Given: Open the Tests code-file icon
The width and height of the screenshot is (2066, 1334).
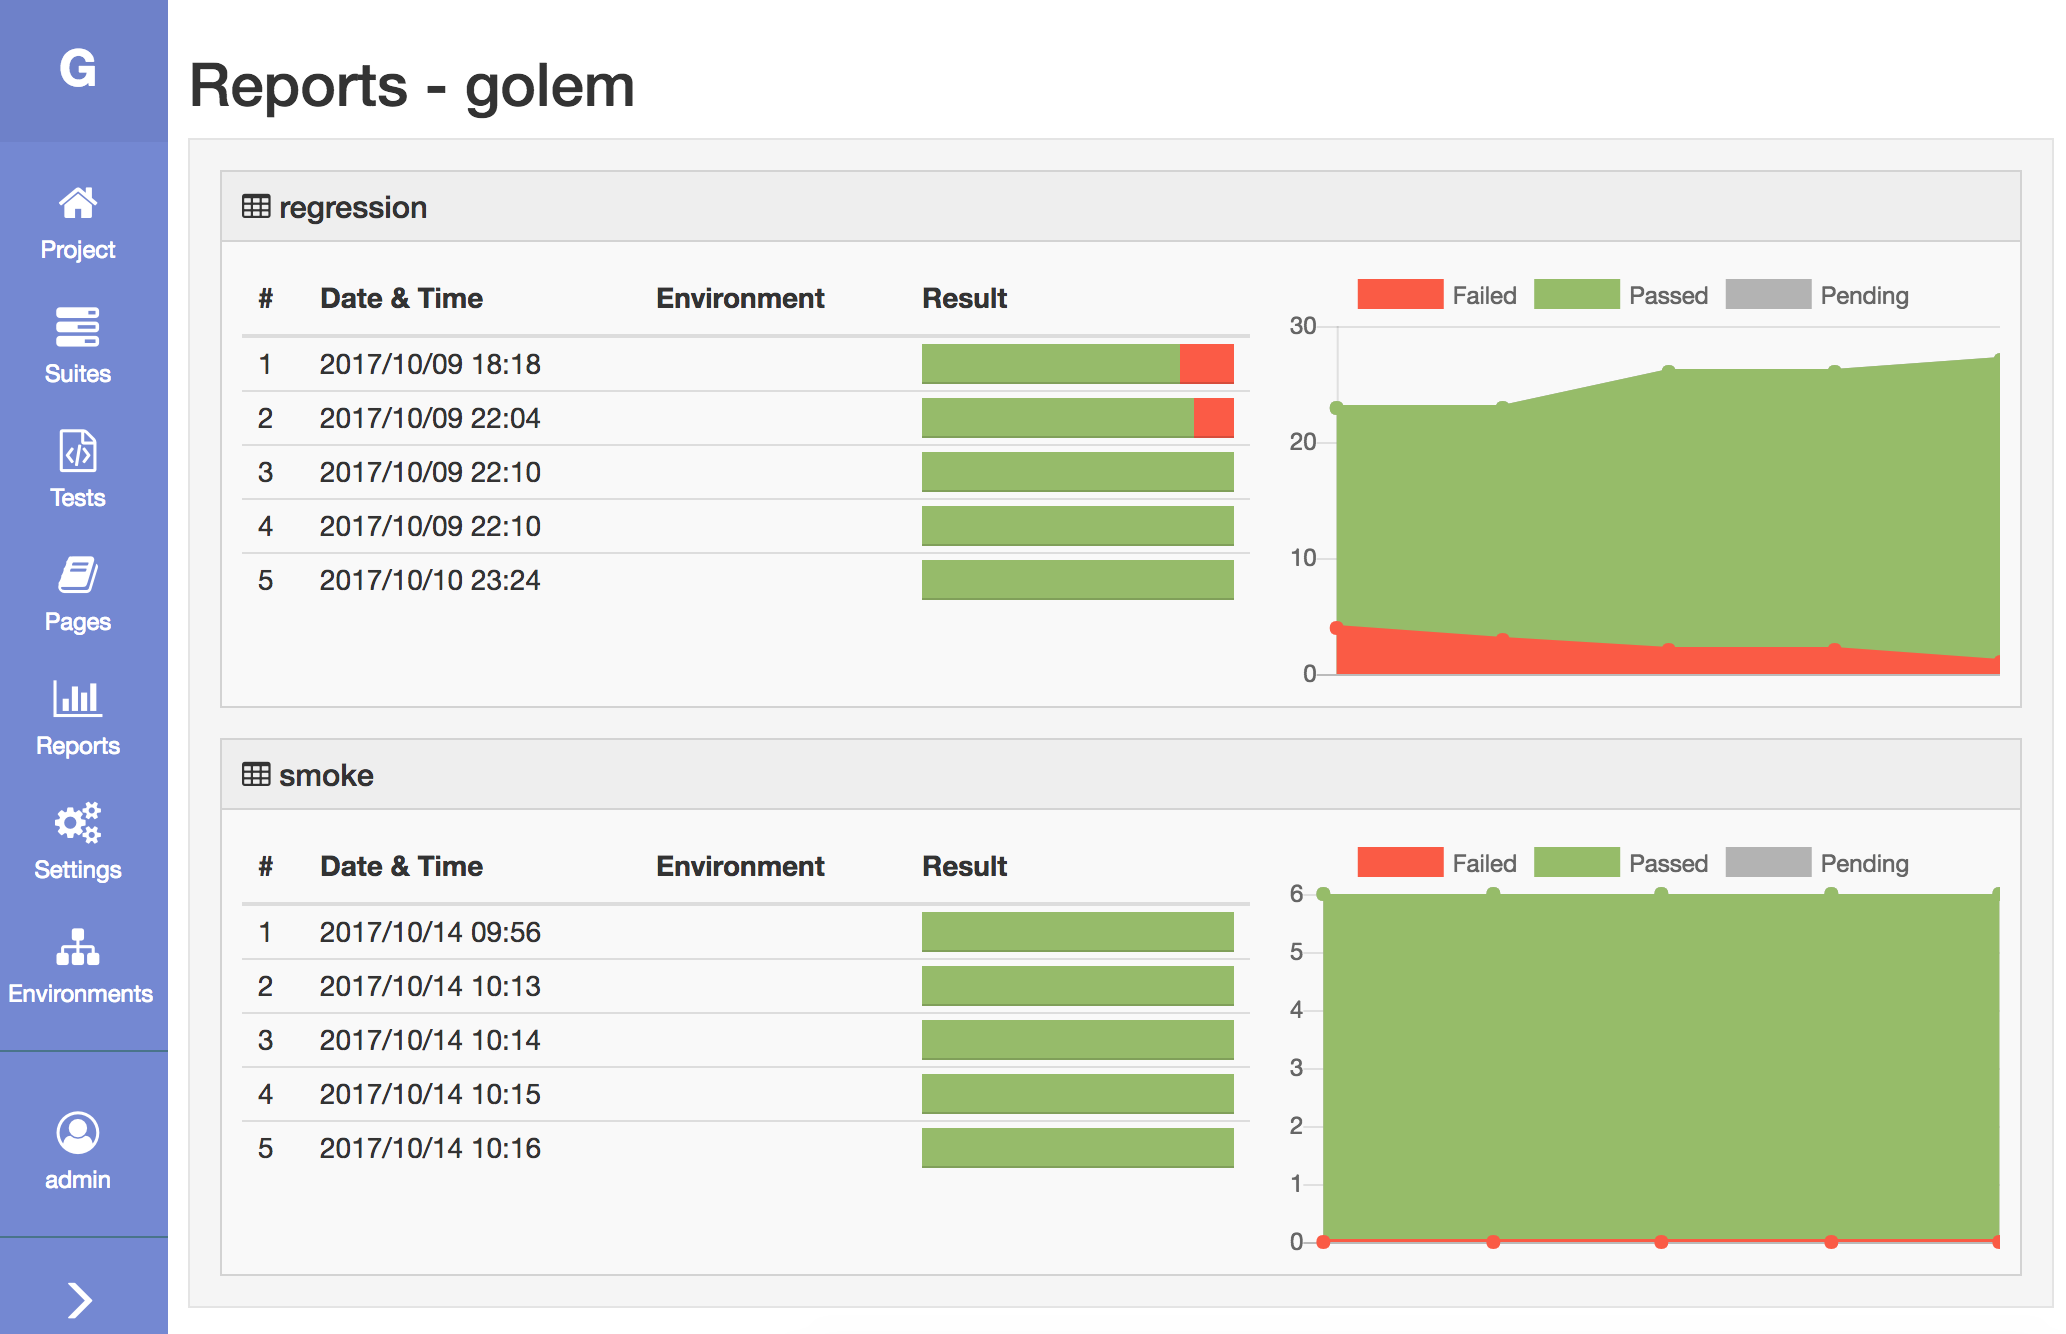Looking at the screenshot, I should (x=78, y=451).
